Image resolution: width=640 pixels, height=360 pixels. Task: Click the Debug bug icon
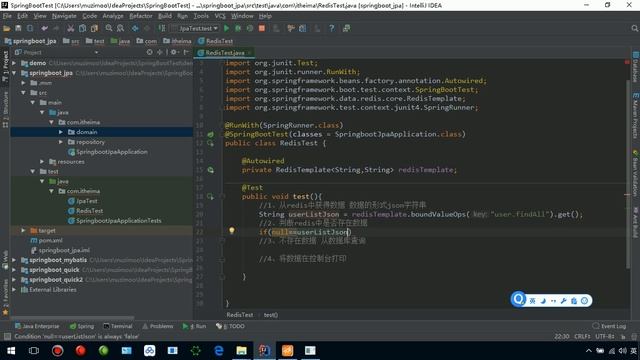(238, 28)
